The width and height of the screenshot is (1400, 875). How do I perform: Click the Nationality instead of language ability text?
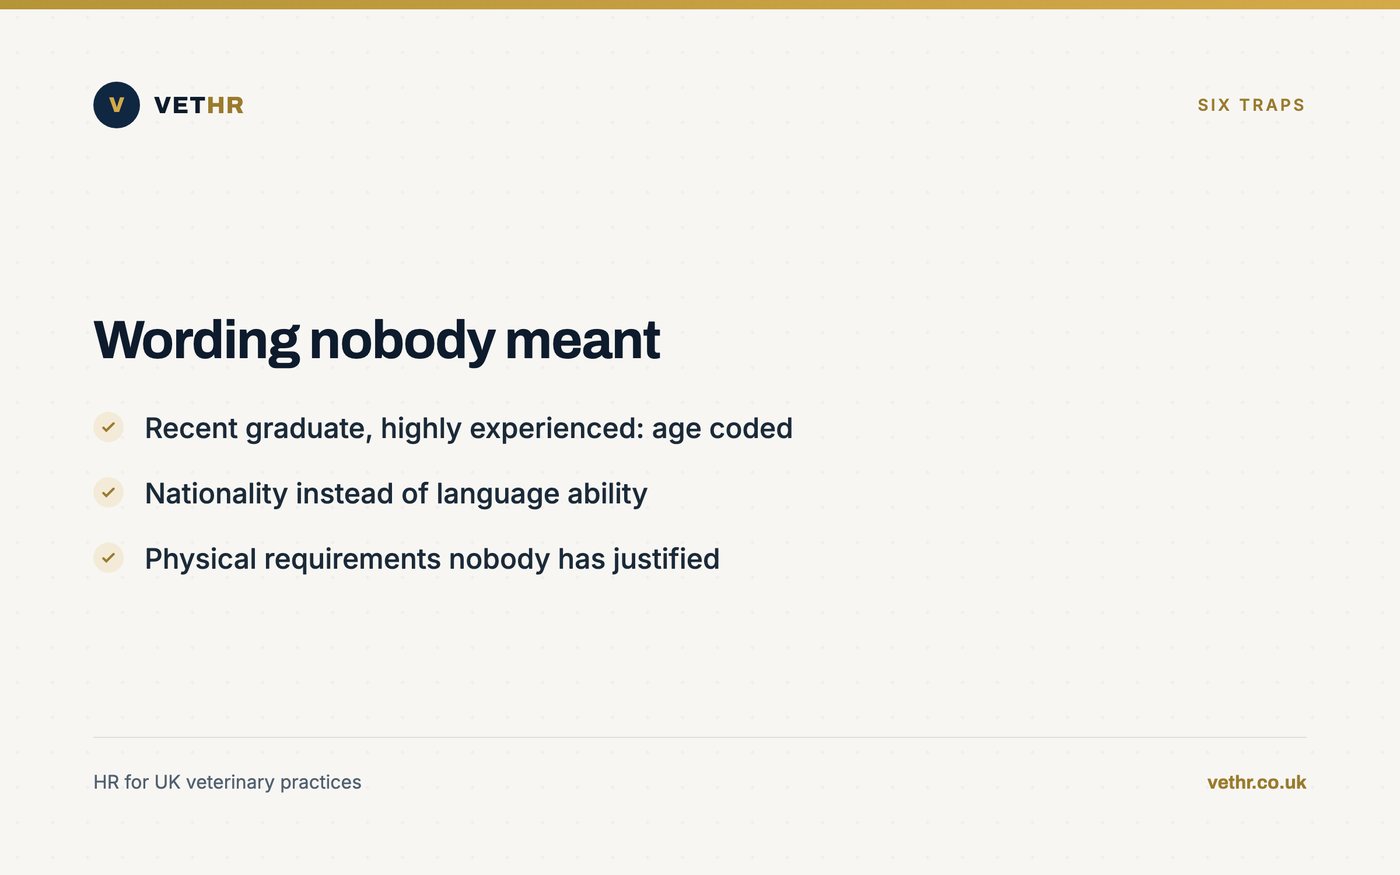pos(396,493)
